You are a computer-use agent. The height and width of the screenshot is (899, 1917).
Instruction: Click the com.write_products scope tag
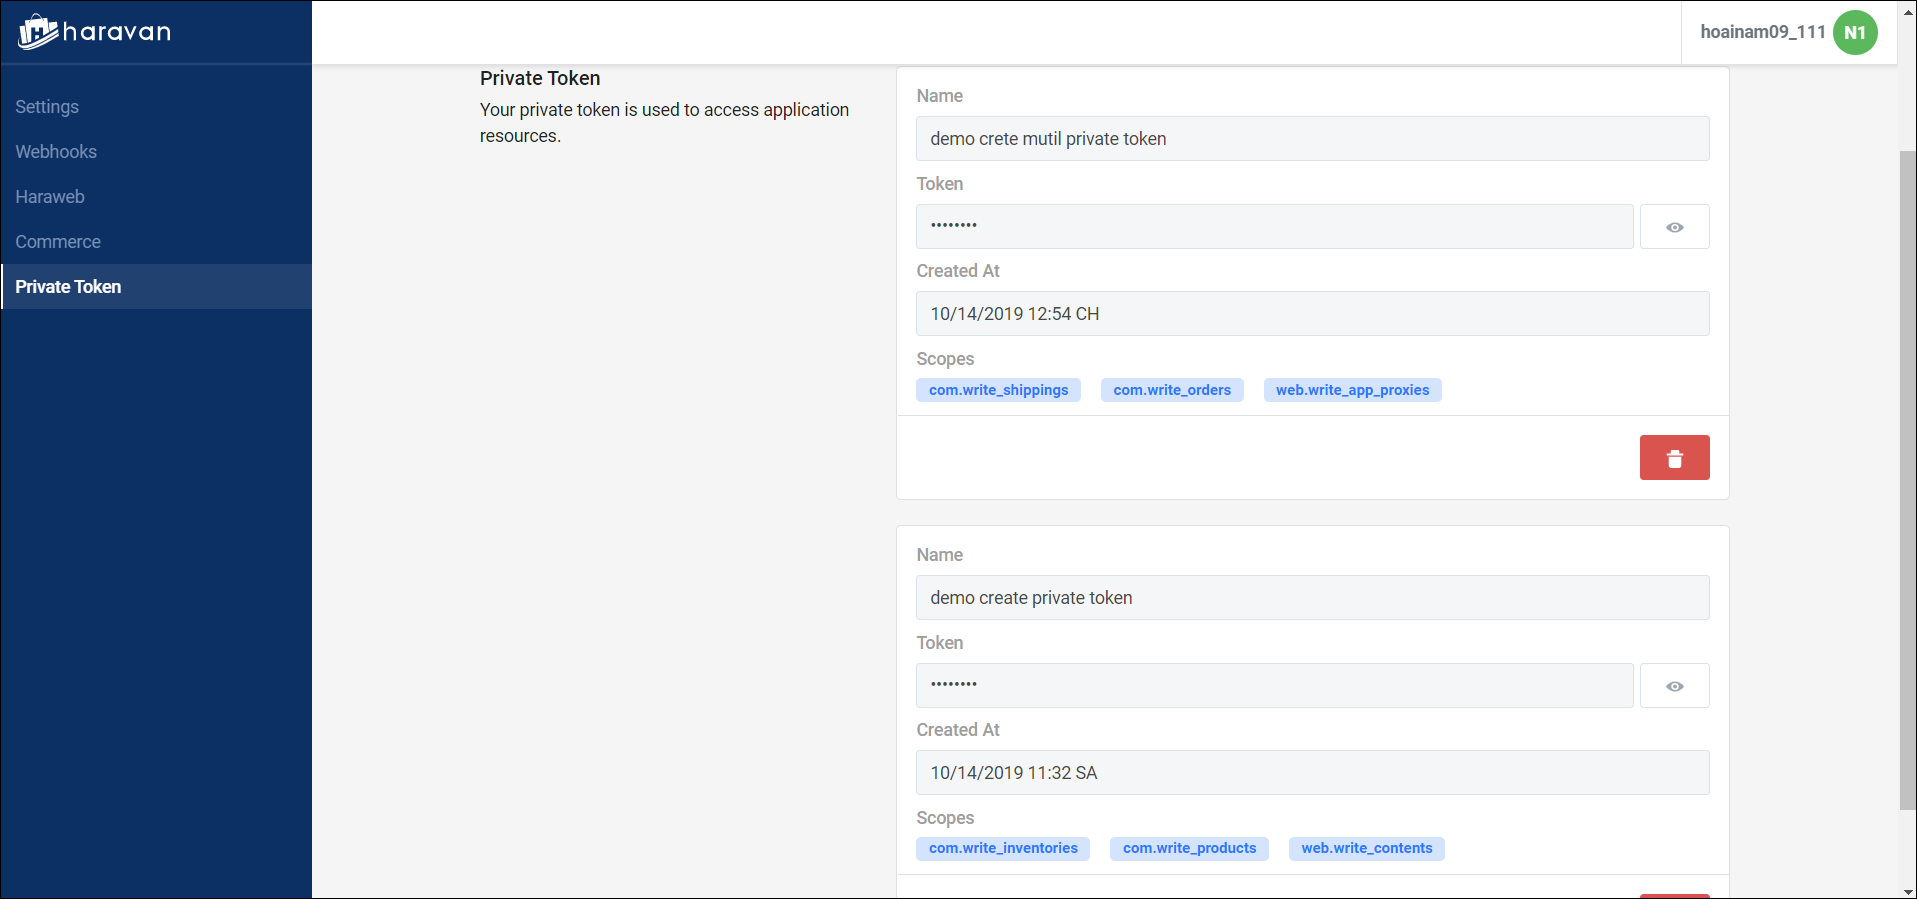[1189, 849]
